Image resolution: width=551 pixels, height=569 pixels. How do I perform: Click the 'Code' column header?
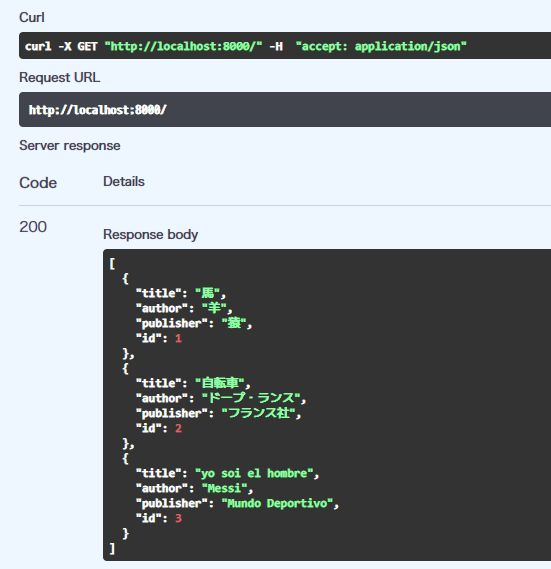click(38, 183)
